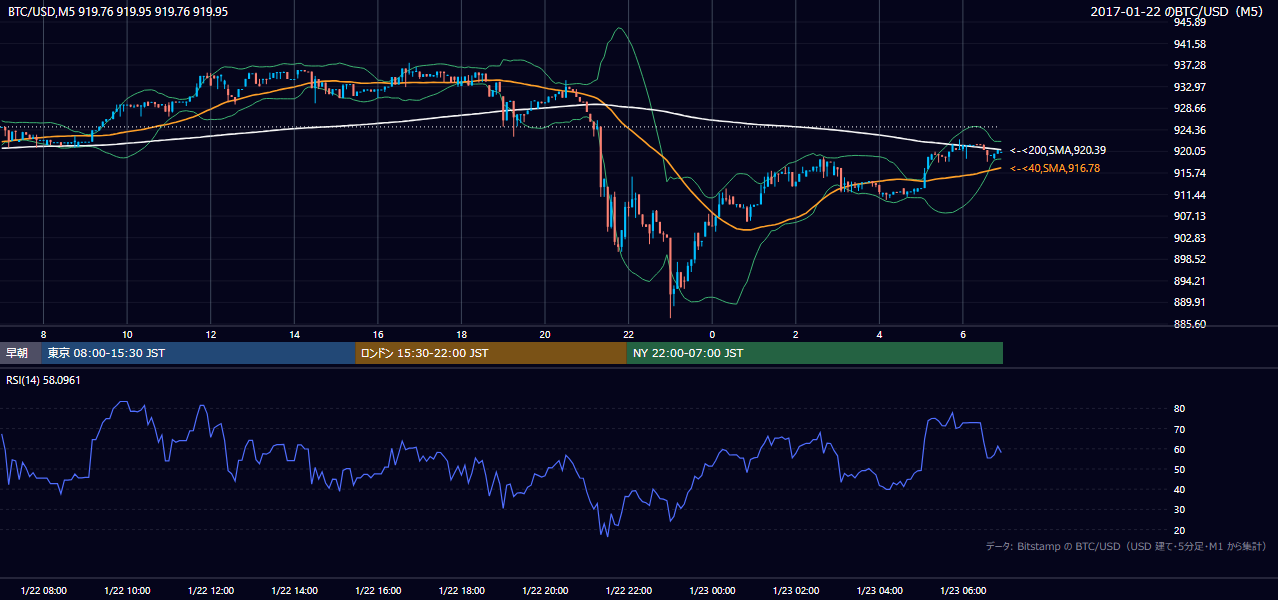Click price axis value 894.21
Image resolution: width=1278 pixels, height=600 pixels.
tap(1190, 281)
